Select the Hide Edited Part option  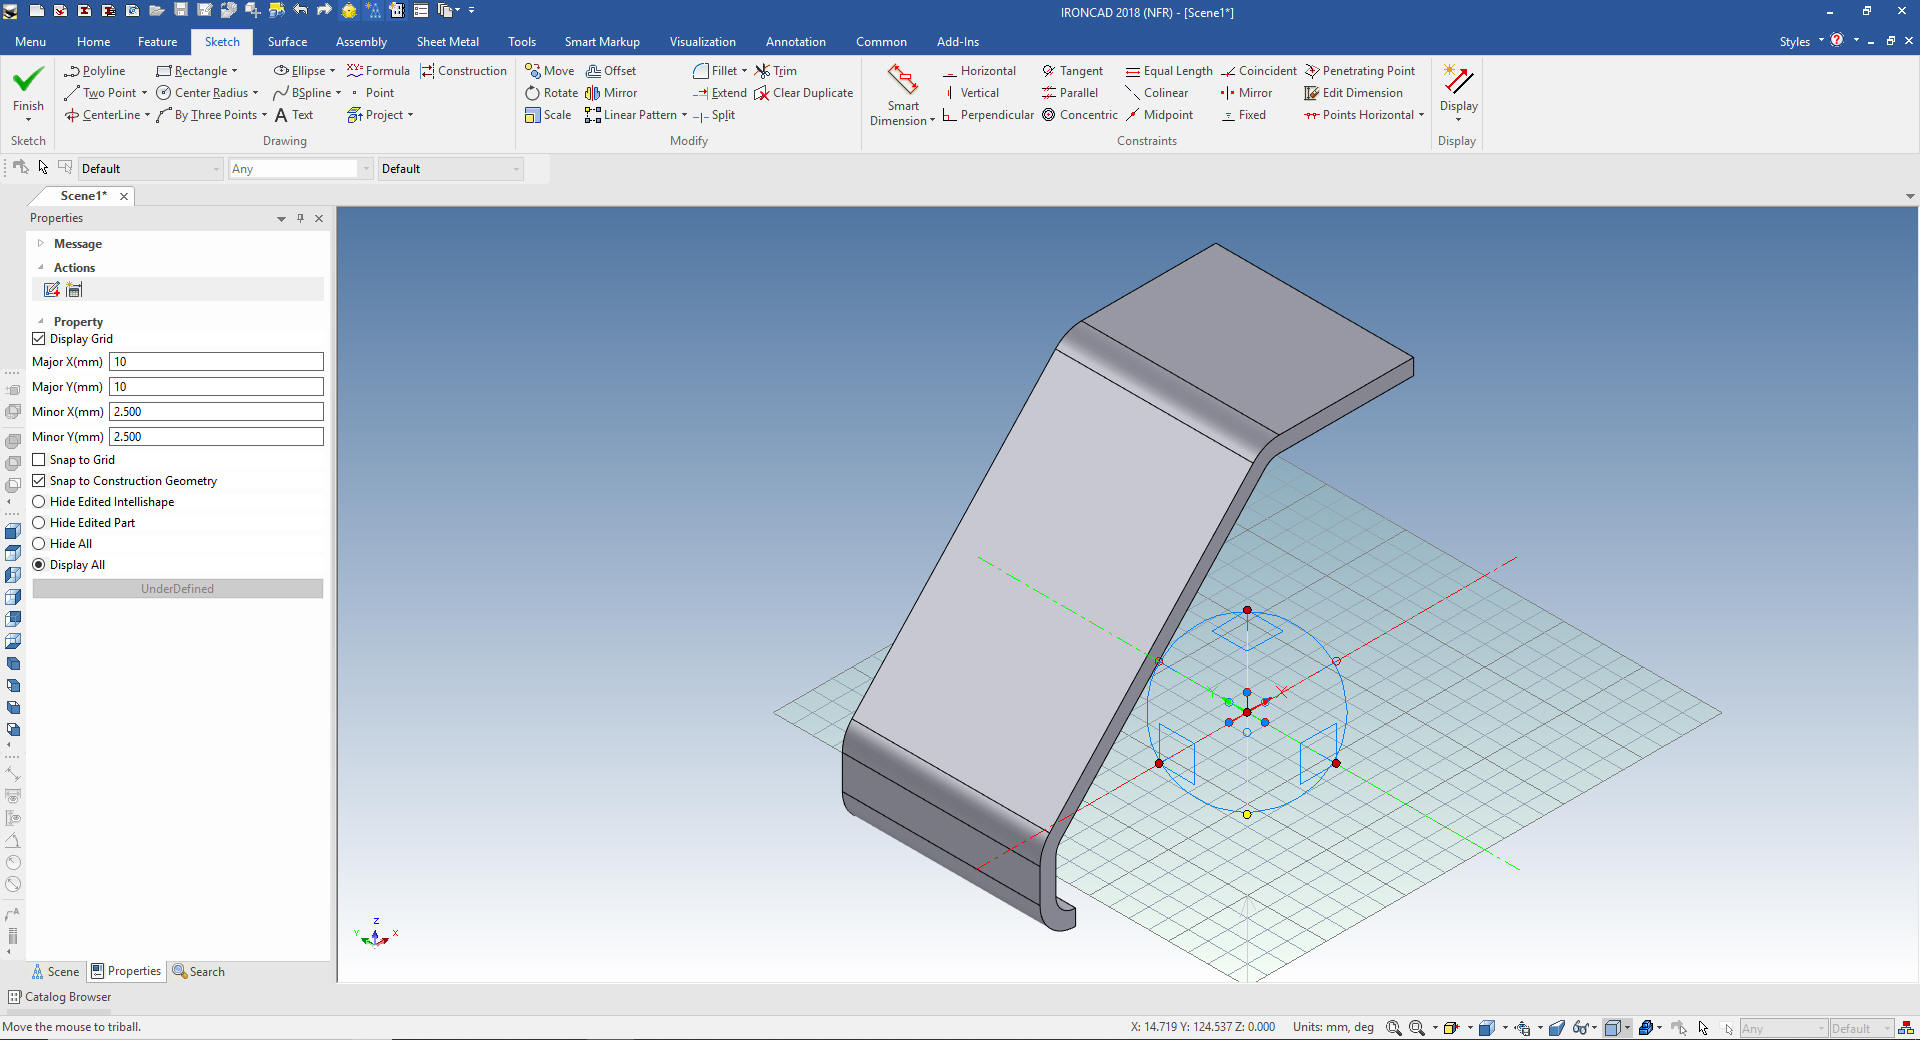39,523
